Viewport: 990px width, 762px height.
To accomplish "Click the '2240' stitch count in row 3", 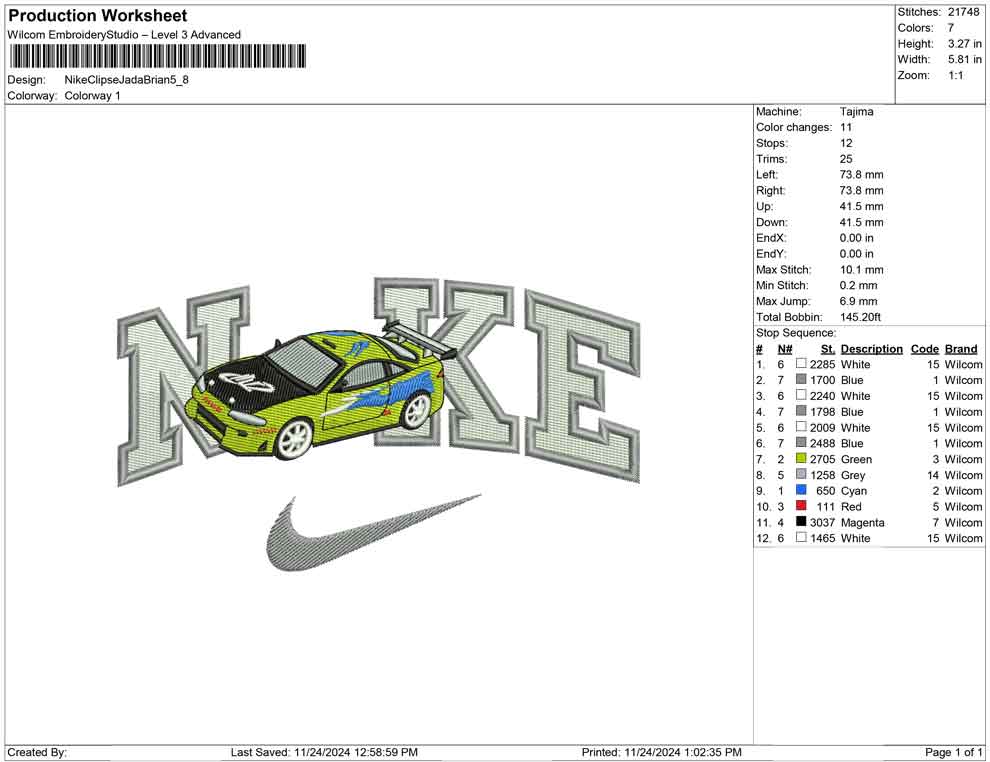I will point(823,396).
